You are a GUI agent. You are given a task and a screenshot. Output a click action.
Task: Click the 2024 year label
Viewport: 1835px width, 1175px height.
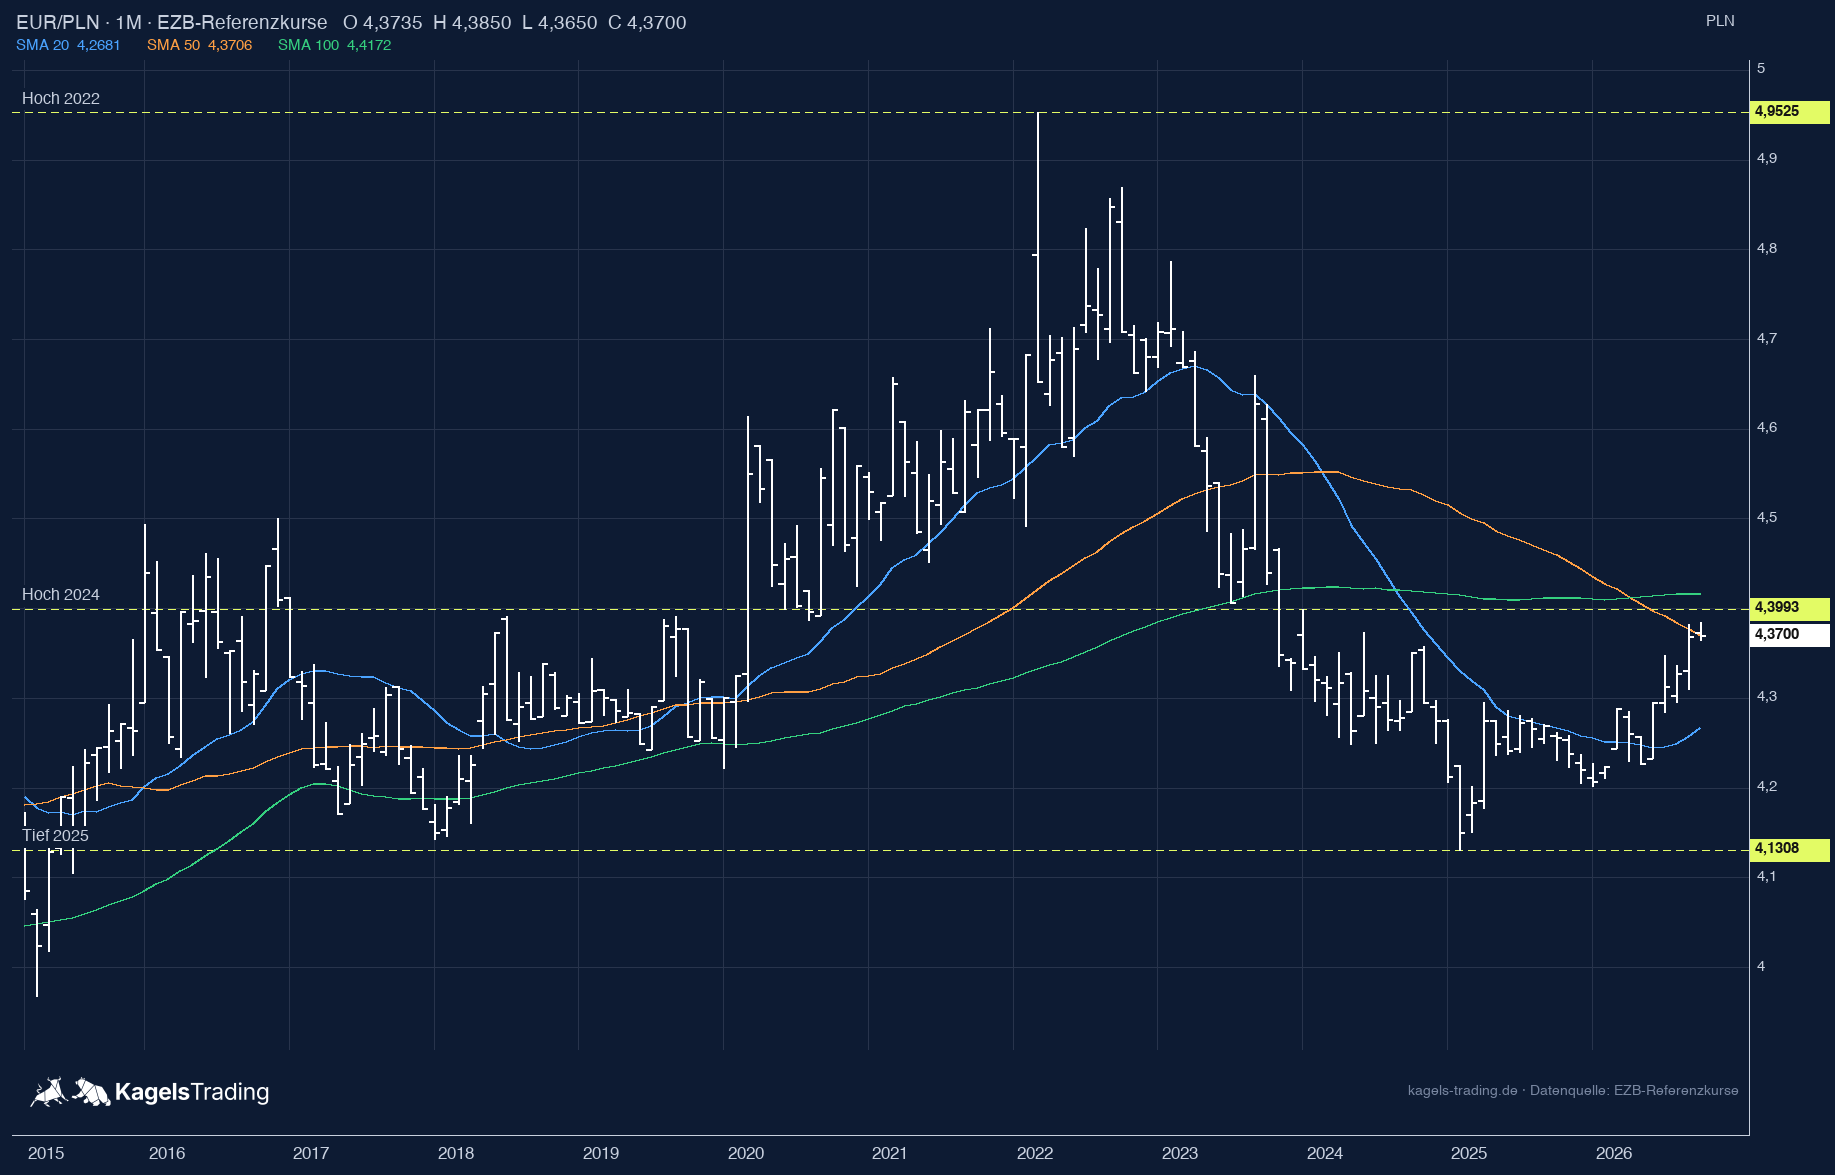point(1325,1153)
